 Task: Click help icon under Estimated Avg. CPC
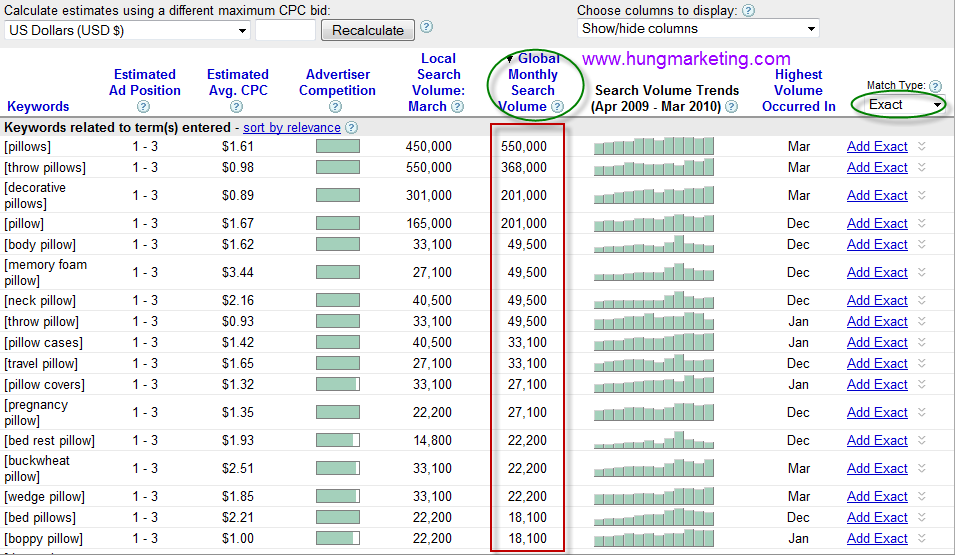click(x=237, y=107)
